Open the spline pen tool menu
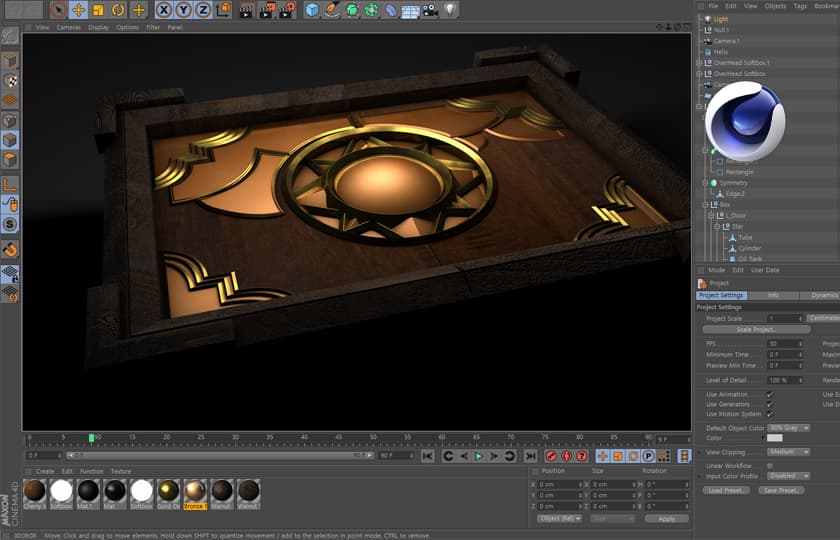840x540 pixels. (332, 10)
